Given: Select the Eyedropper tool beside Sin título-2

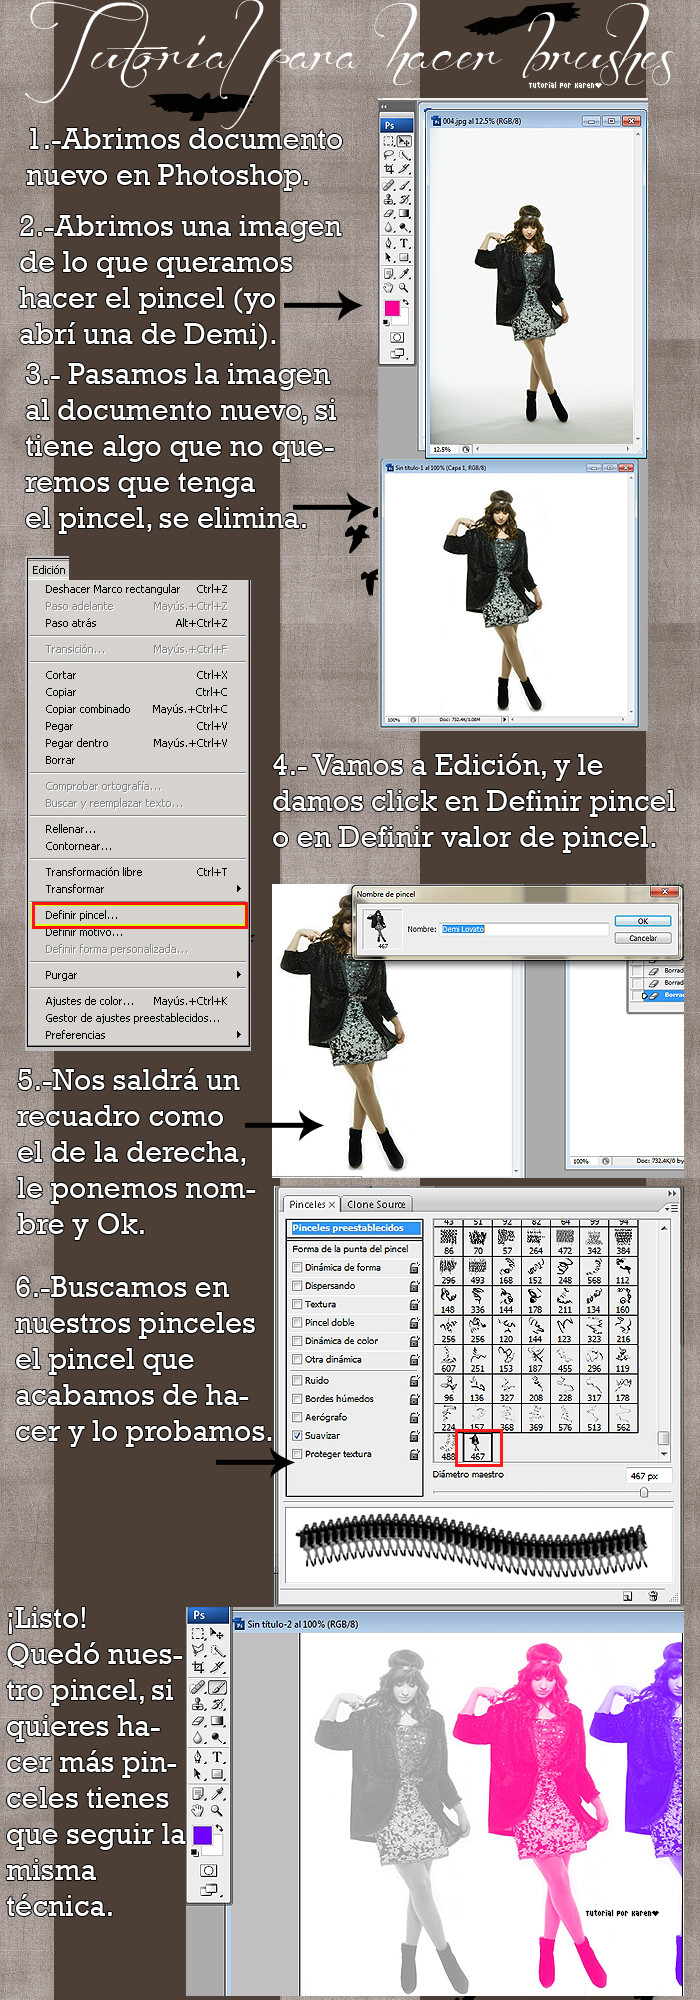Looking at the screenshot, I should [217, 1793].
